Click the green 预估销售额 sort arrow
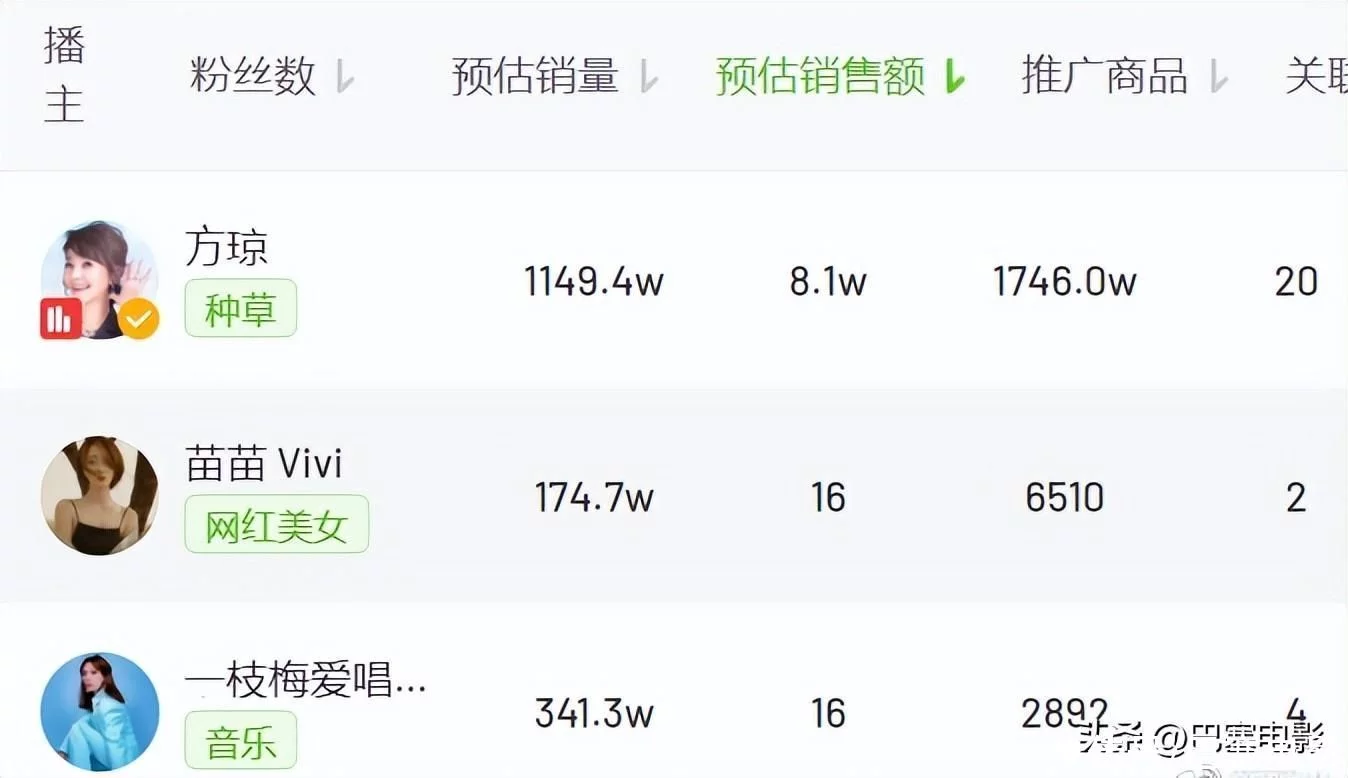 click(x=955, y=76)
